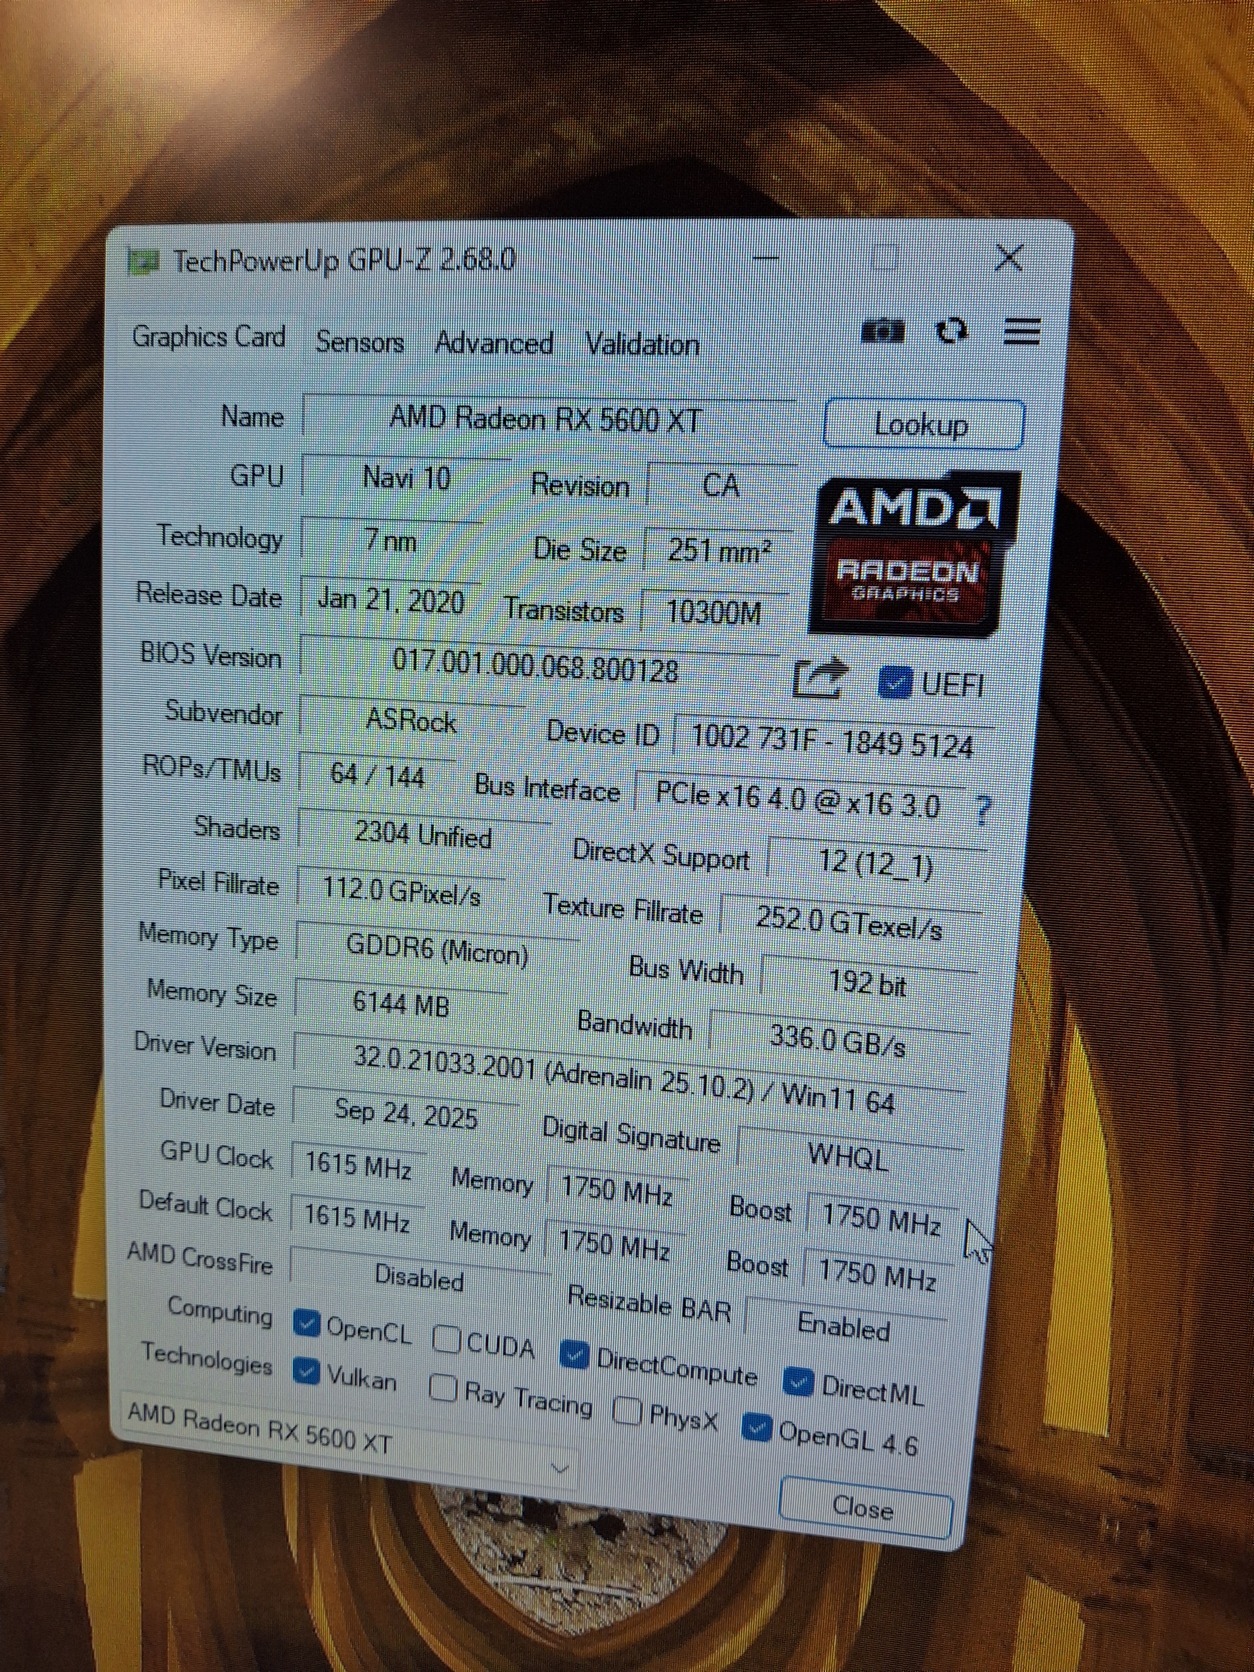The width and height of the screenshot is (1254, 1672).
Task: Click the Name field AMD Radeon RX 5600 XT
Action: (548, 417)
